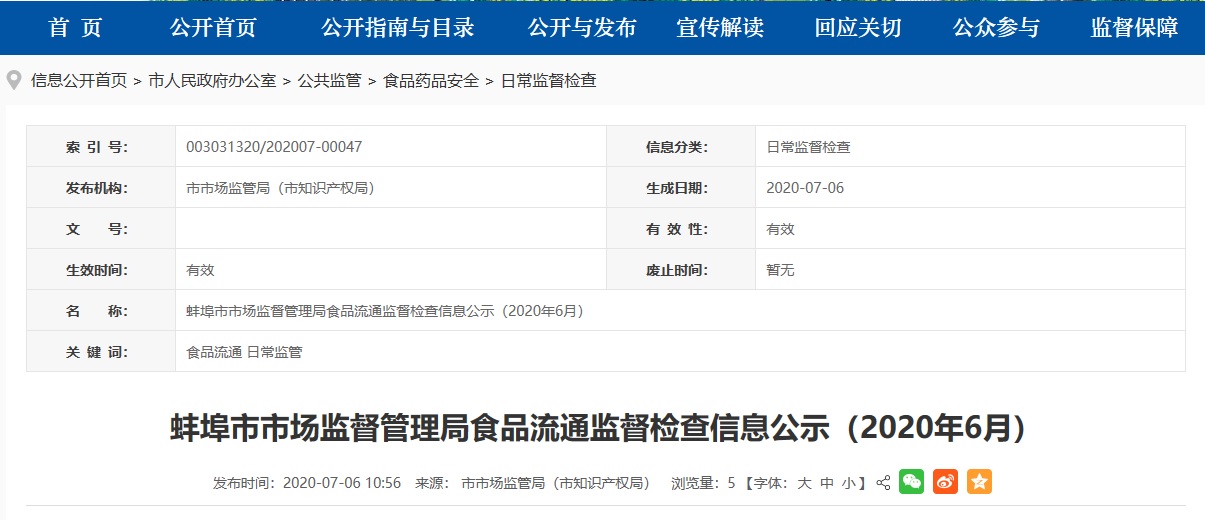Click the share symbol icon
Image resolution: width=1205 pixels, height=520 pixels.
tap(883, 483)
